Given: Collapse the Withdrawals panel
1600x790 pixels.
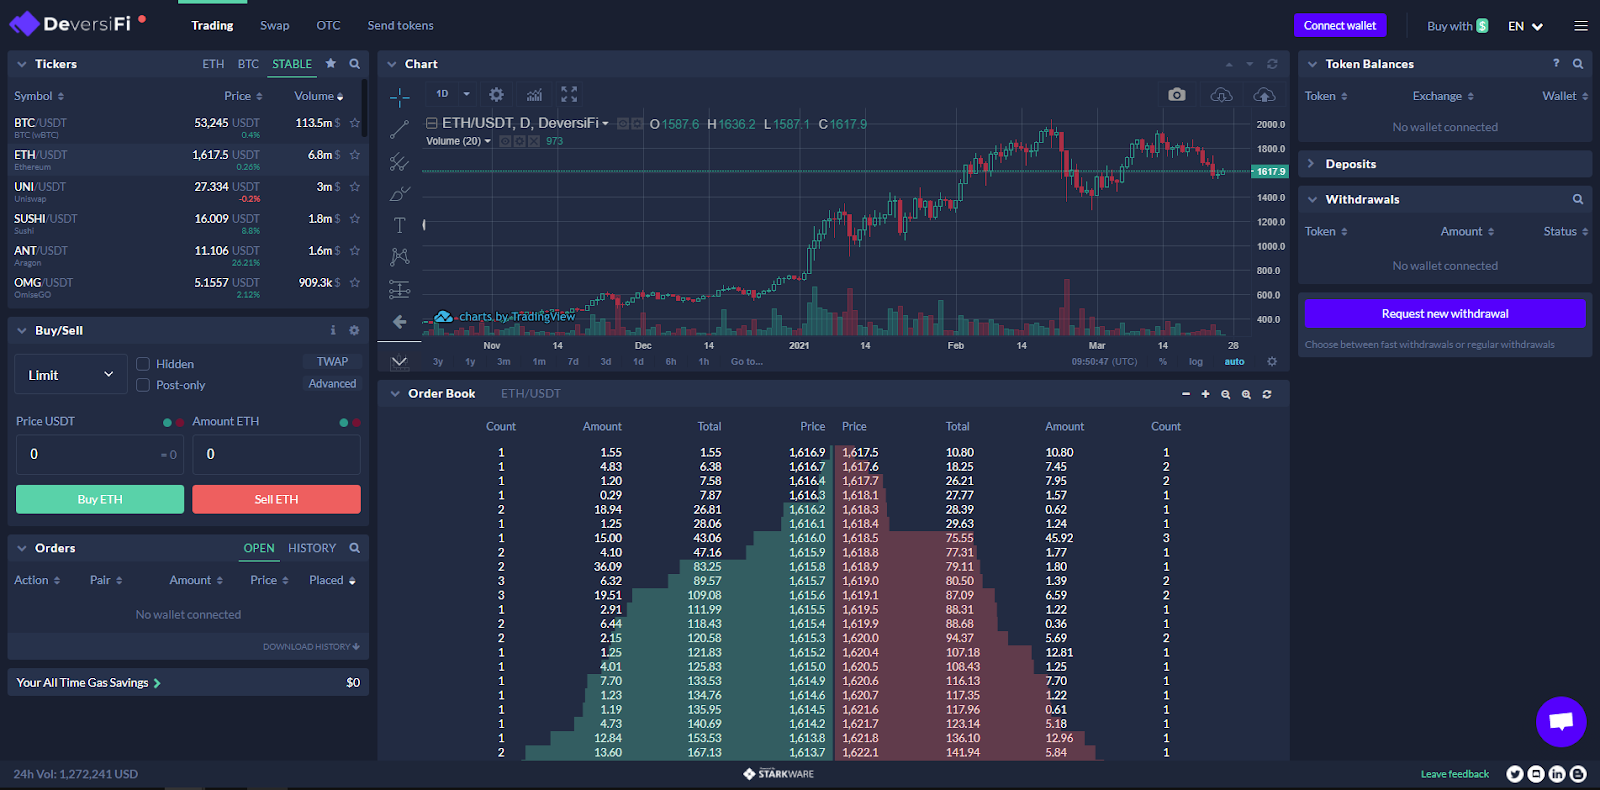Looking at the screenshot, I should pyautogui.click(x=1312, y=200).
